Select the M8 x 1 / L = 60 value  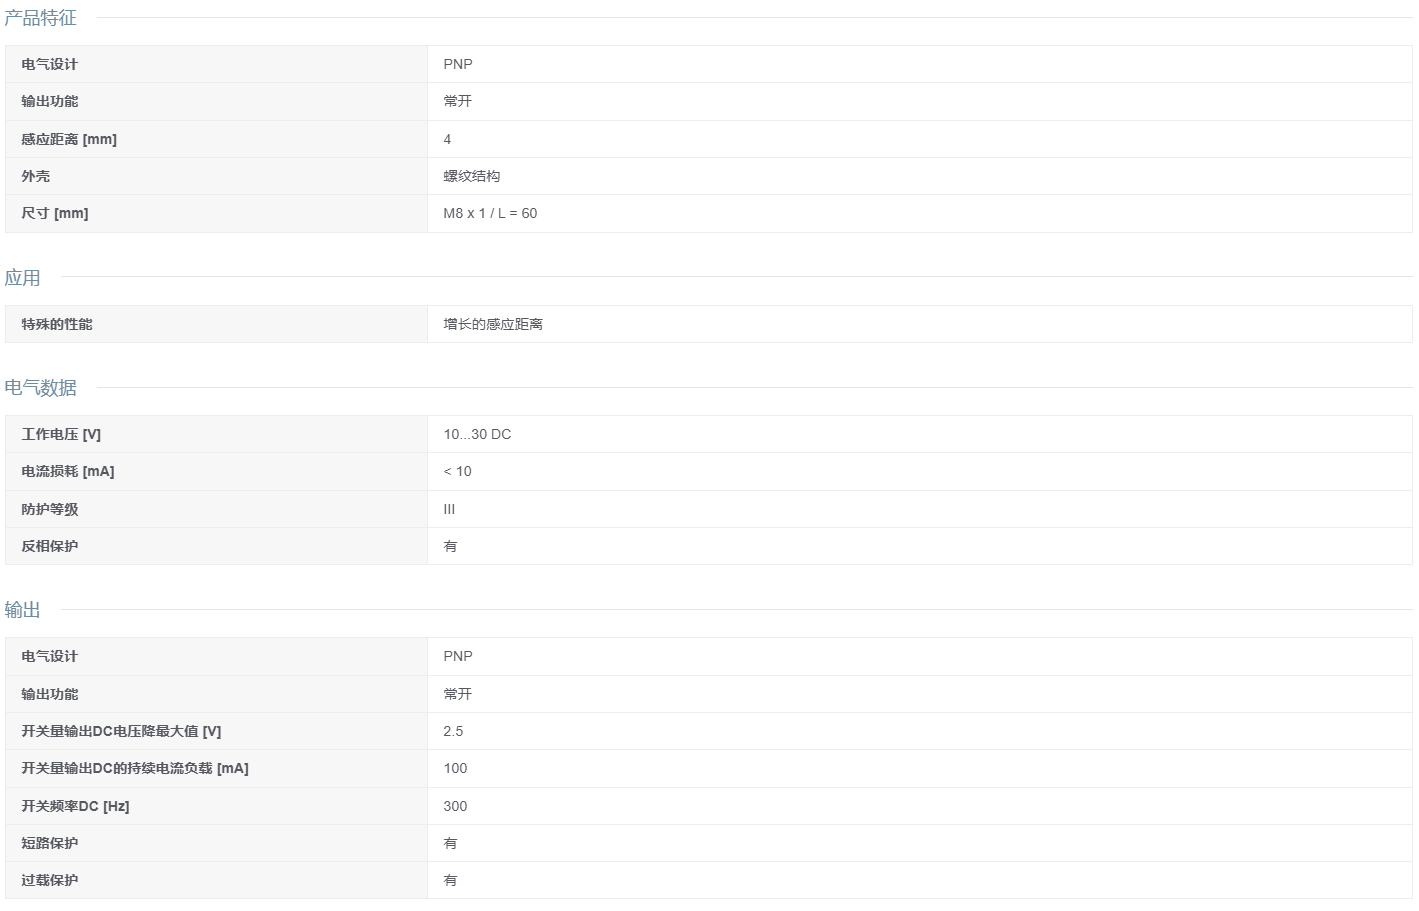point(490,213)
